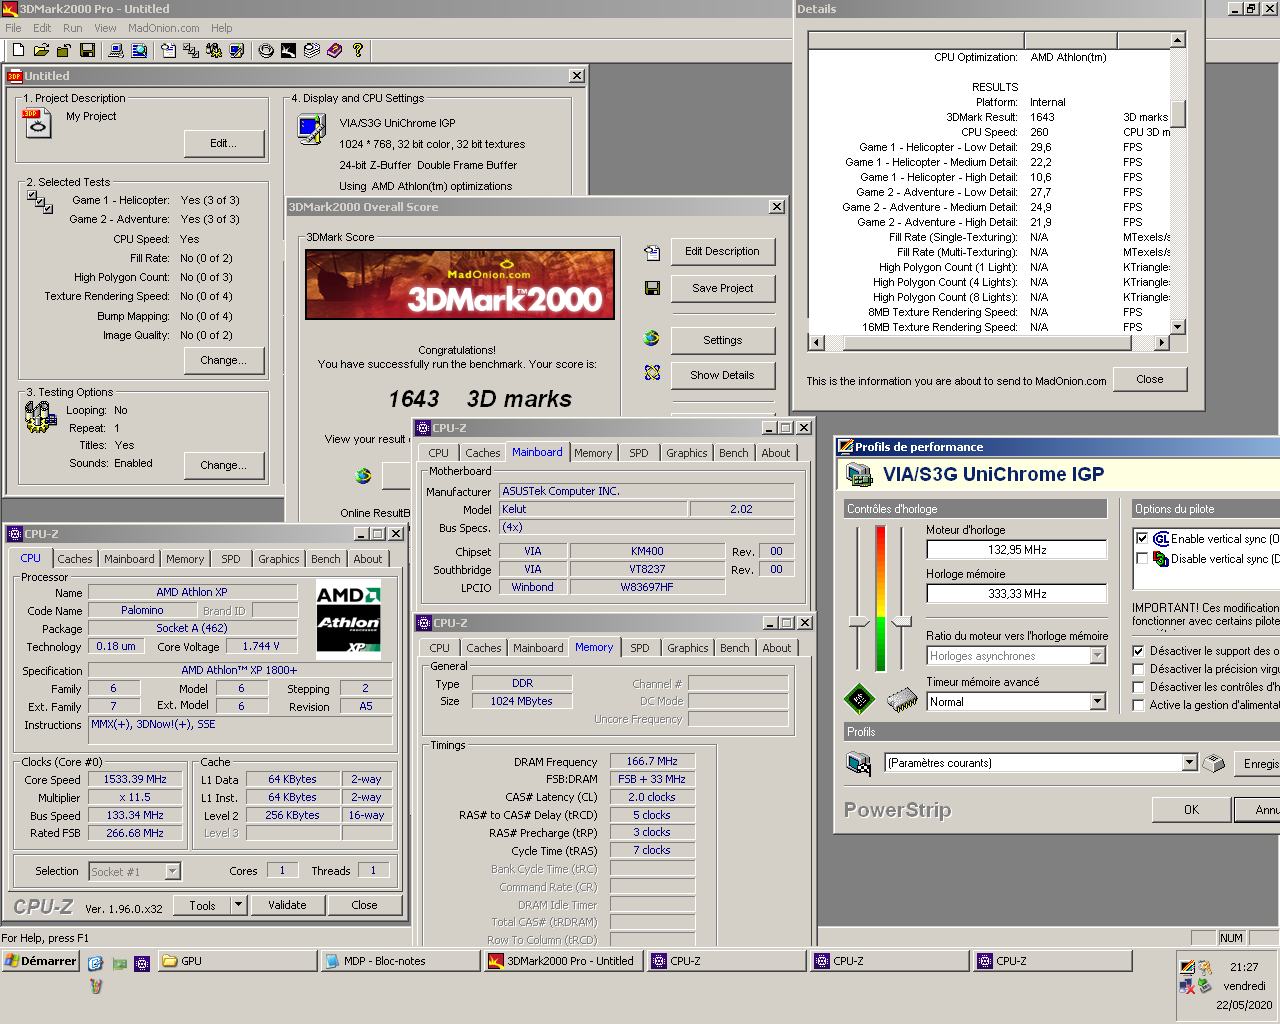Click the Open project folder toolbar icon
Screen dimensions: 1280x1024
tap(41, 50)
